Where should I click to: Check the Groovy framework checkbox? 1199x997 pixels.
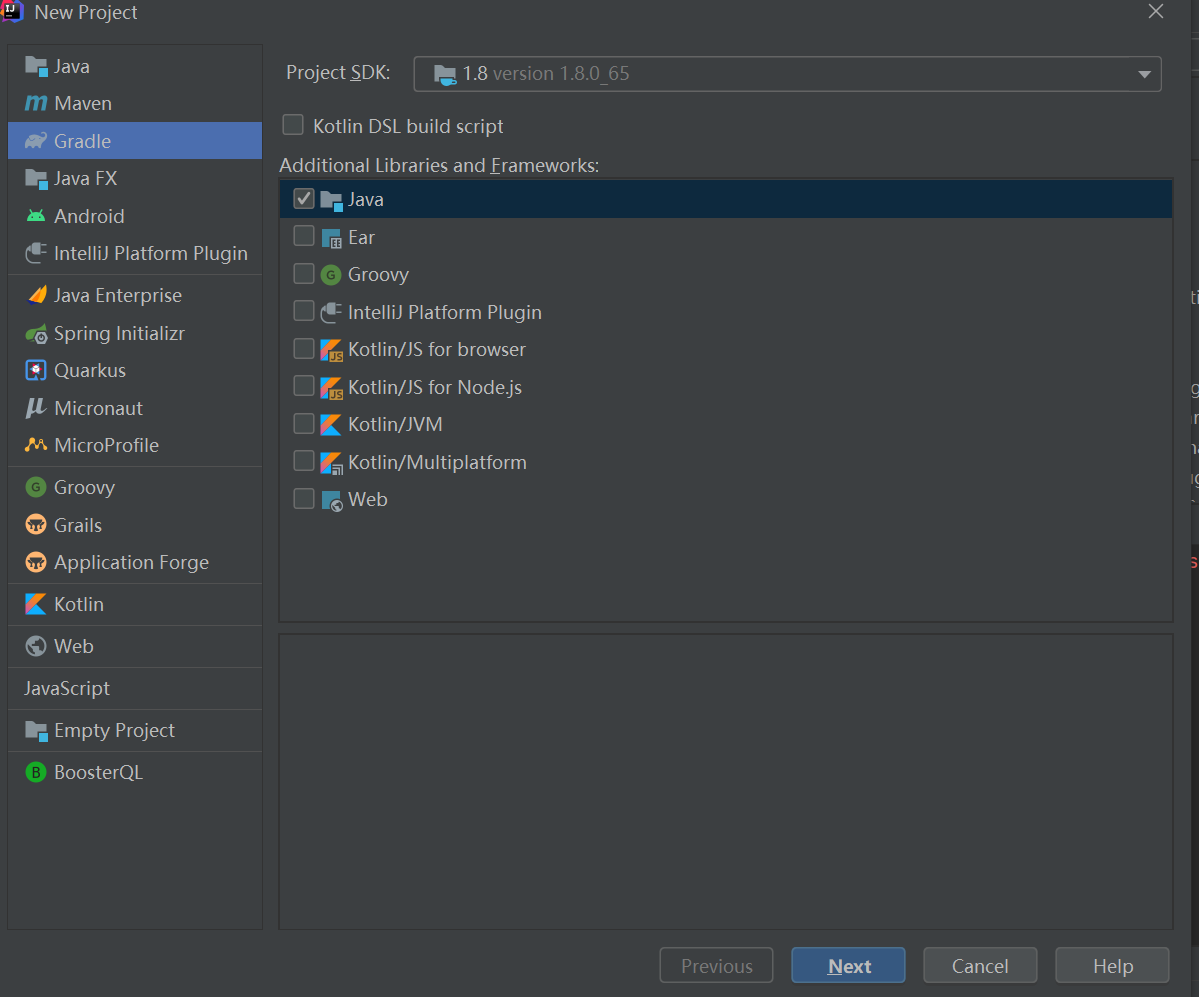click(x=304, y=274)
